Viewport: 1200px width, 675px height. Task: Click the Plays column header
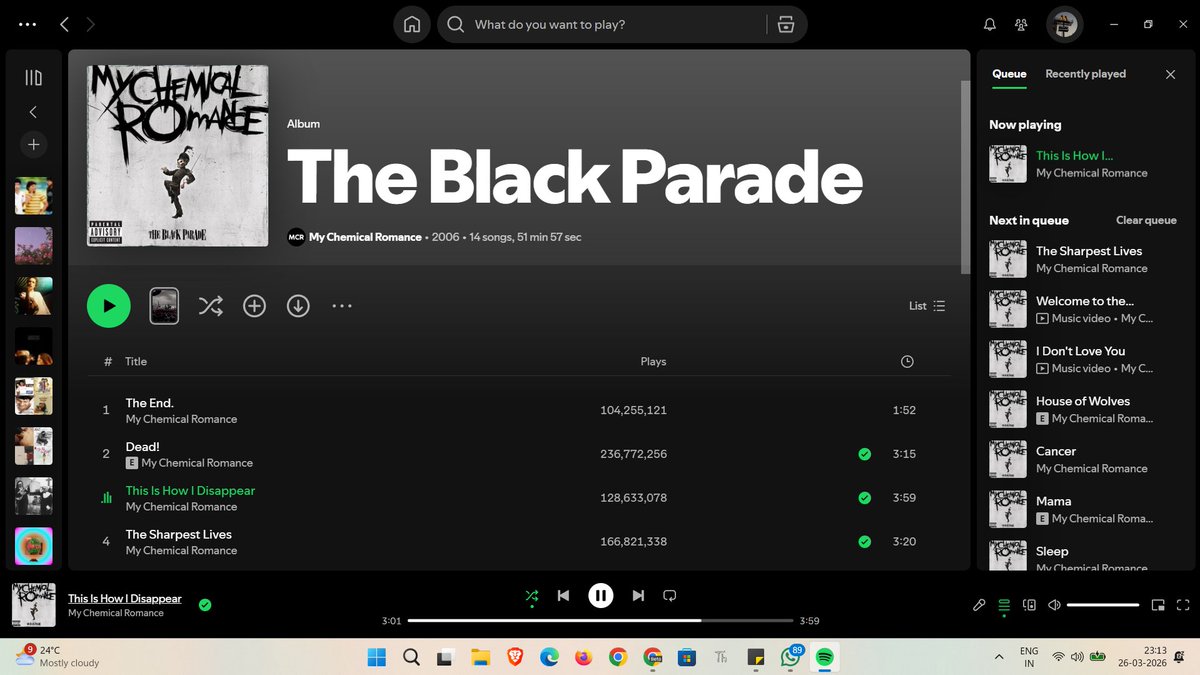click(653, 362)
